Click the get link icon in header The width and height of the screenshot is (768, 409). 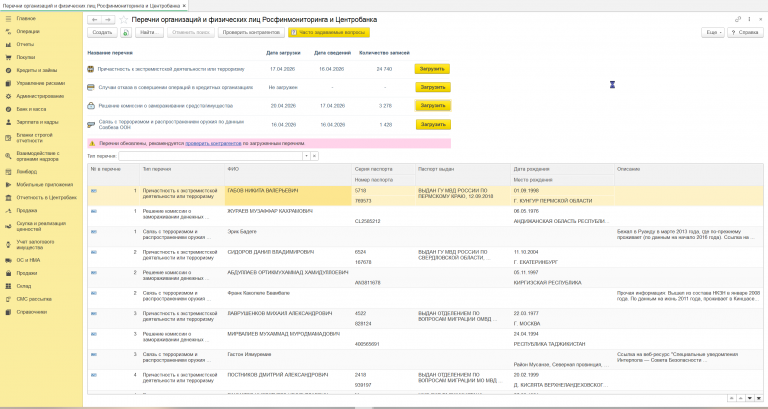[x=738, y=20]
